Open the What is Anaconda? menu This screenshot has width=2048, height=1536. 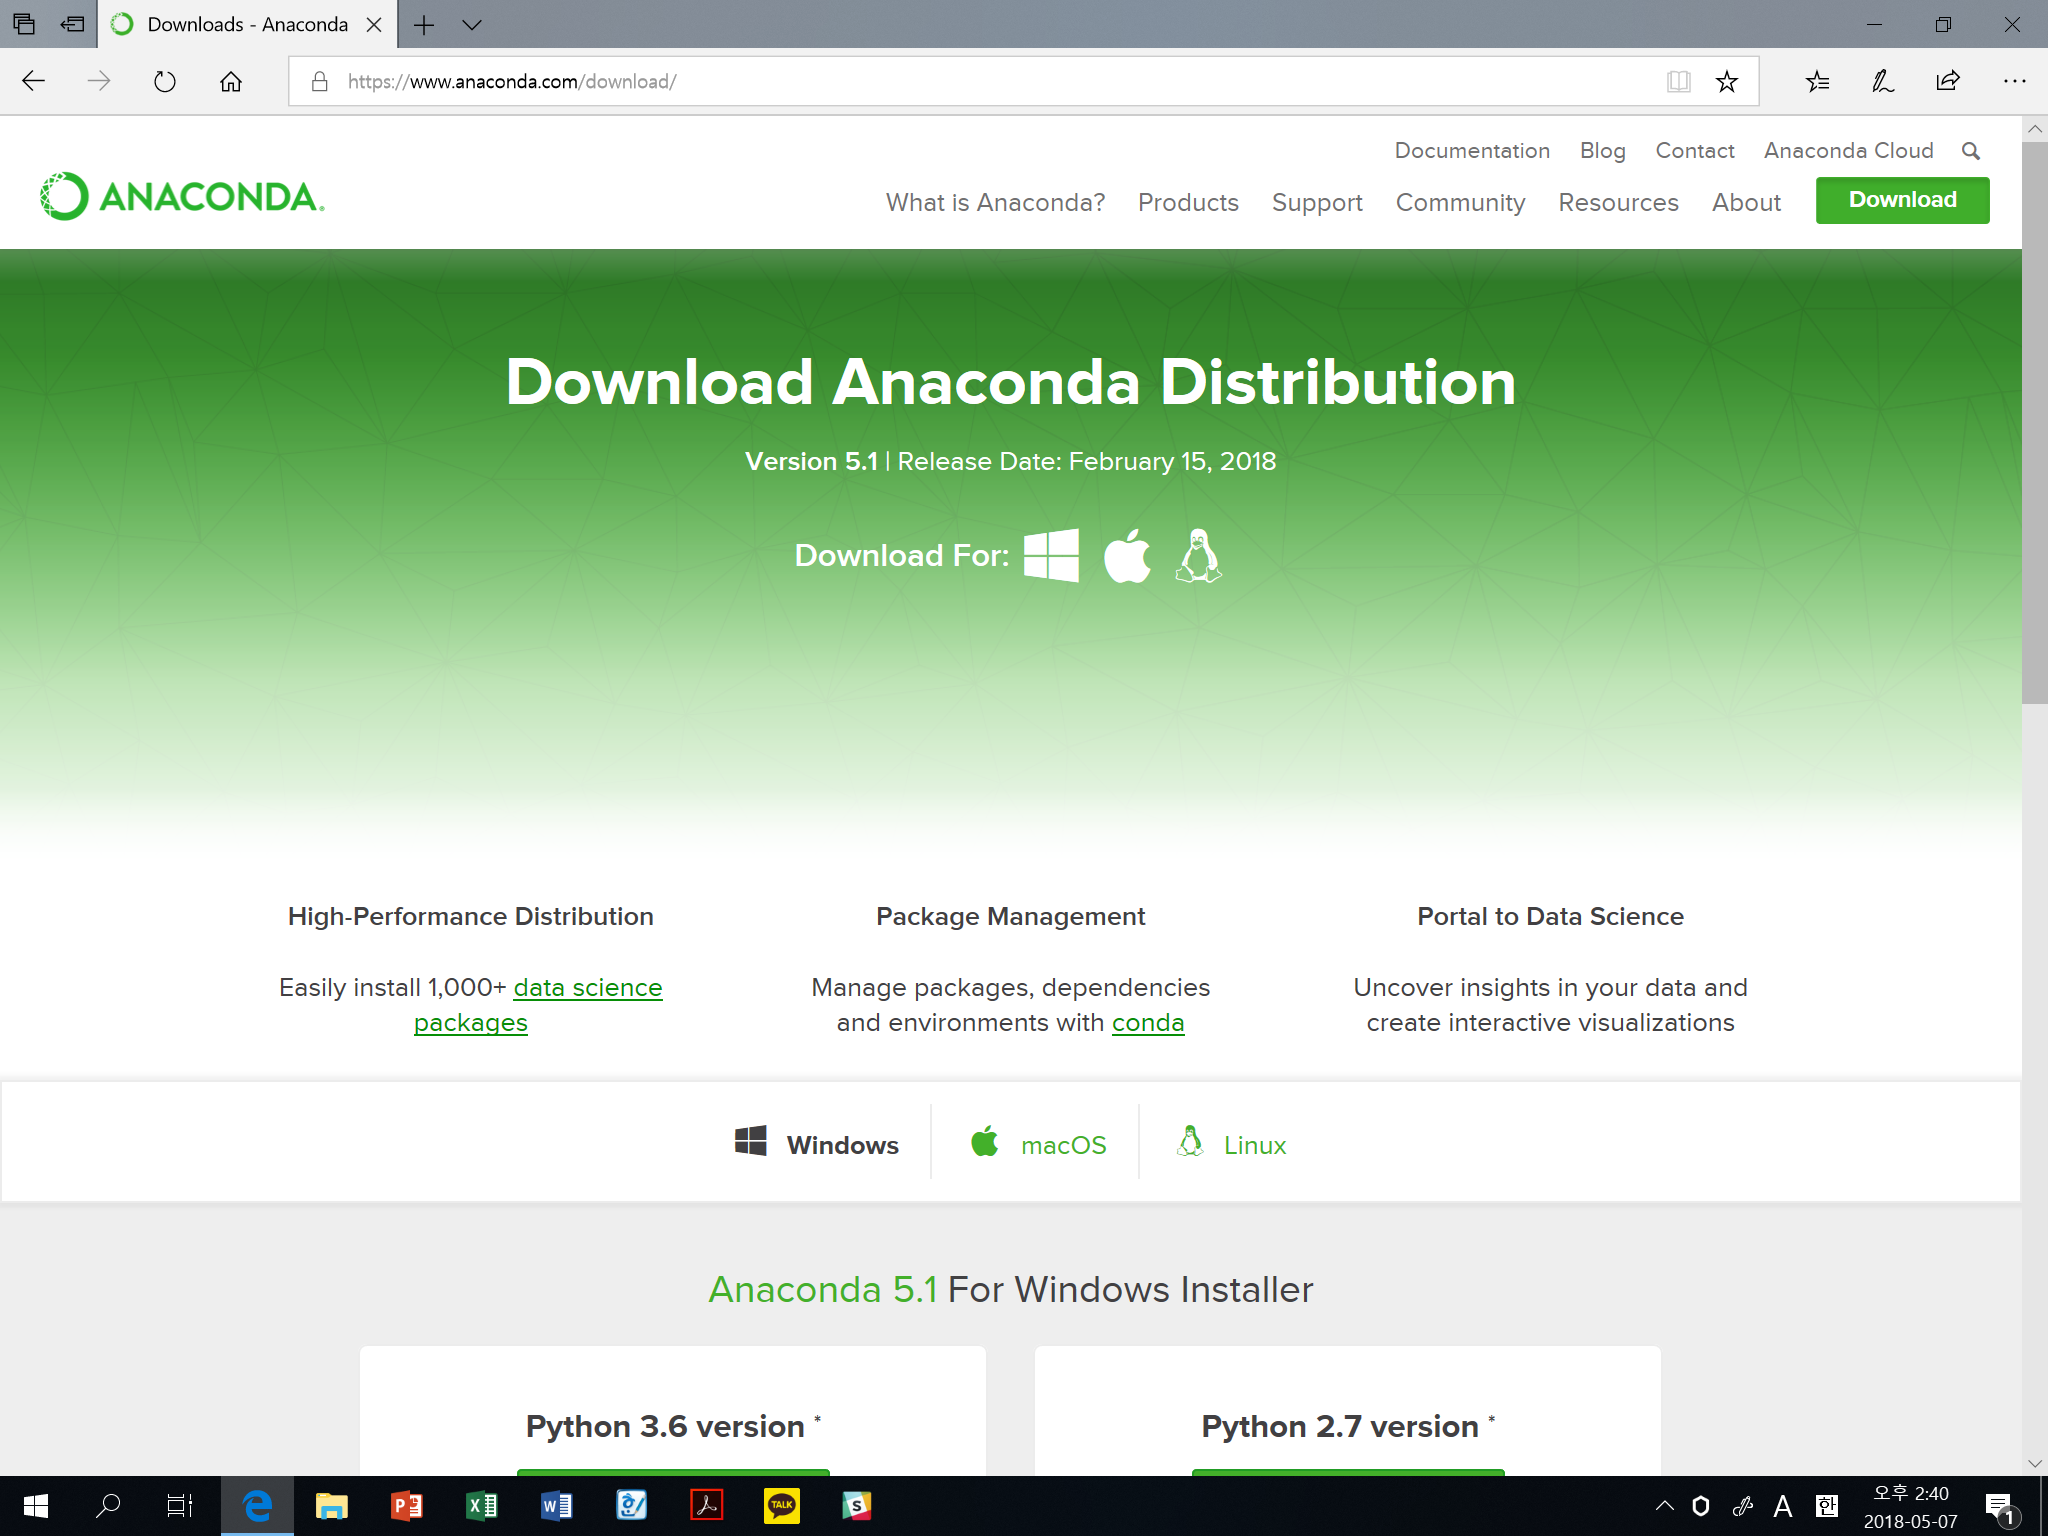[995, 203]
